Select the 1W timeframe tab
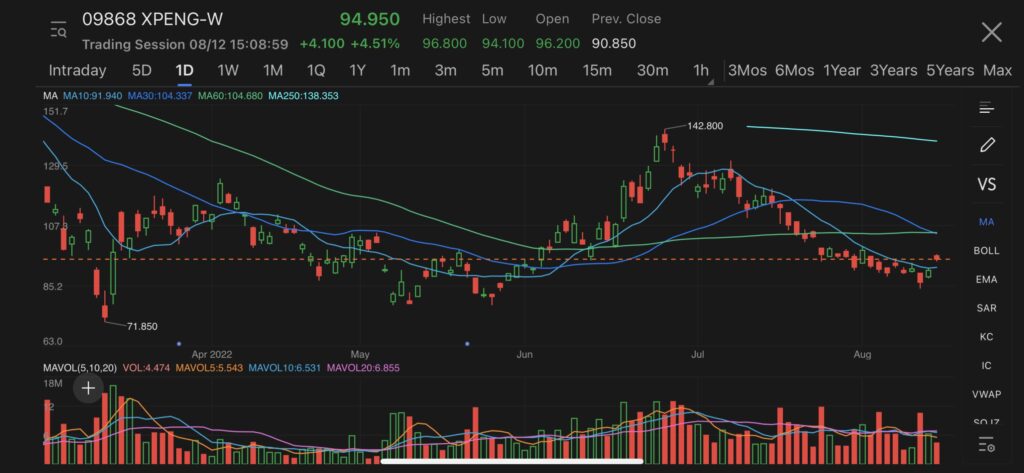 click(228, 71)
